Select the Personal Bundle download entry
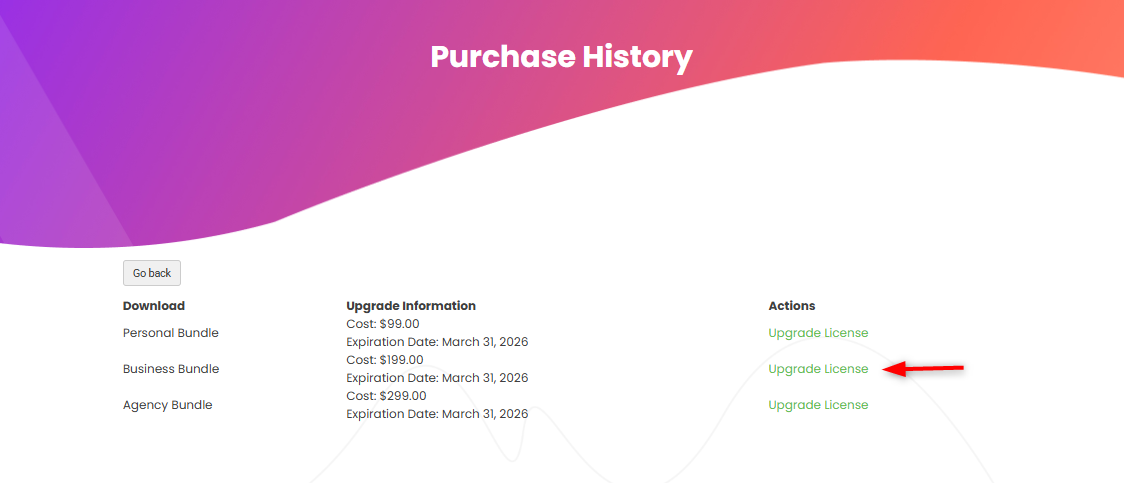This screenshot has width=1124, height=483. [171, 333]
